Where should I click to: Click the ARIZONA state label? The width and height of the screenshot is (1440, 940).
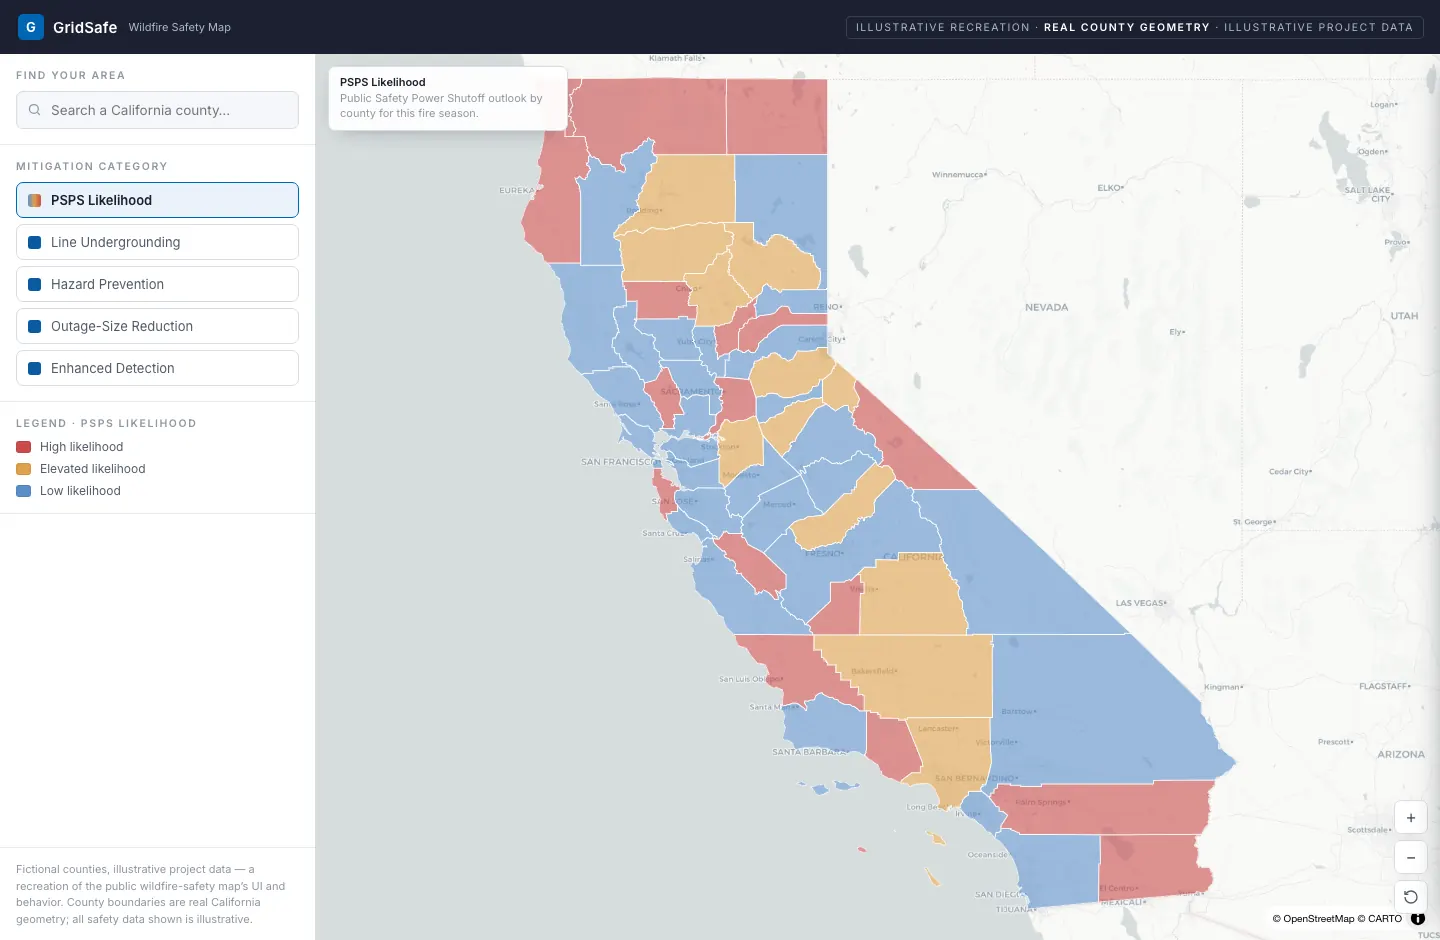tap(1401, 754)
